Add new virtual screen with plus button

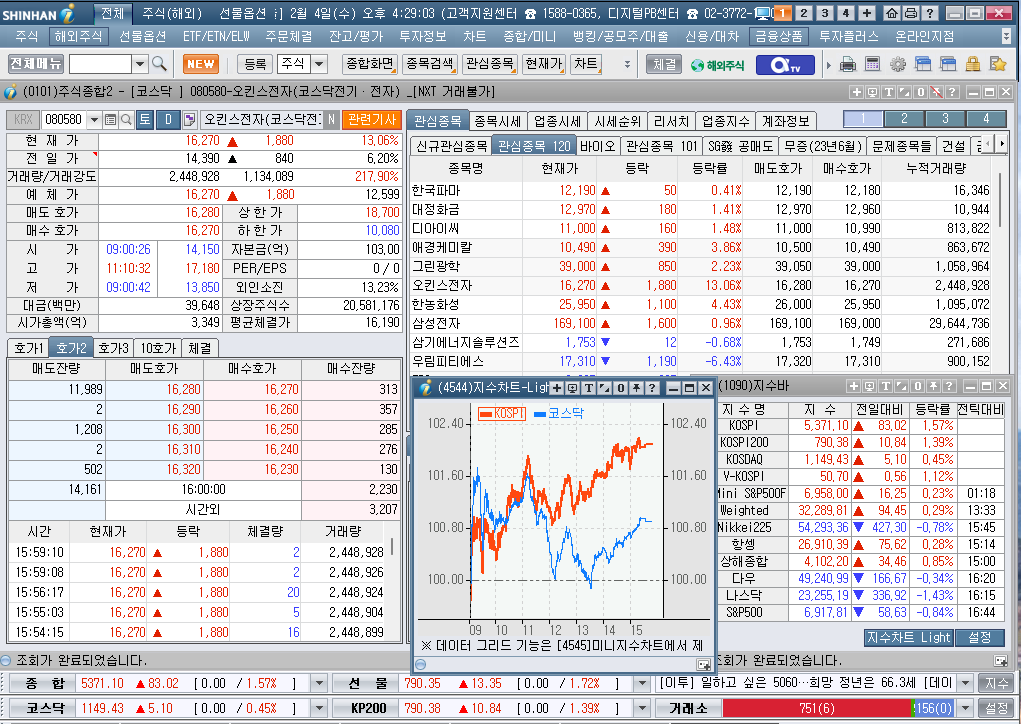867,13
